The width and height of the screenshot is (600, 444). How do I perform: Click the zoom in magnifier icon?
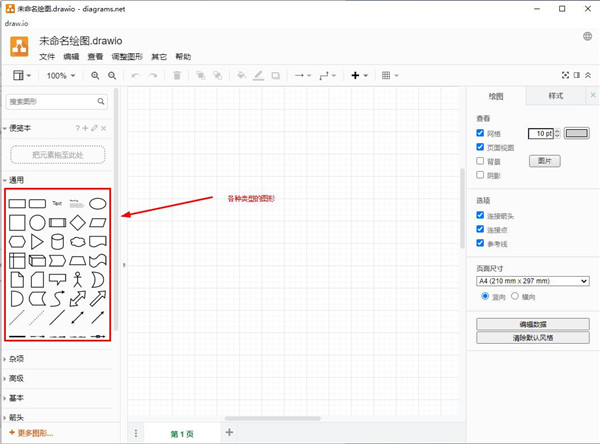(96, 75)
